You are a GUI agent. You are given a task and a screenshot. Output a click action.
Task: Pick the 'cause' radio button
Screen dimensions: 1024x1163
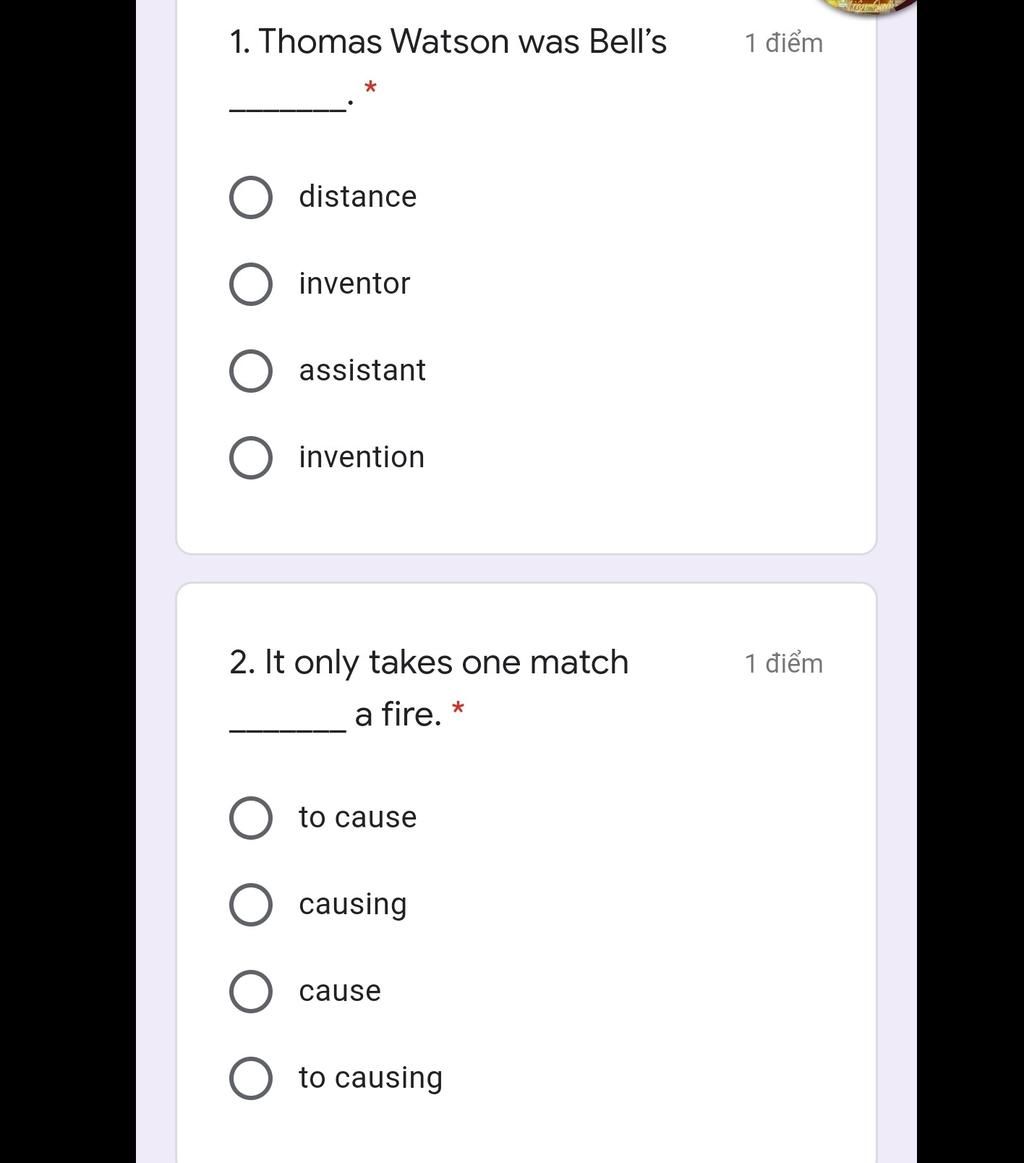pyautogui.click(x=251, y=992)
